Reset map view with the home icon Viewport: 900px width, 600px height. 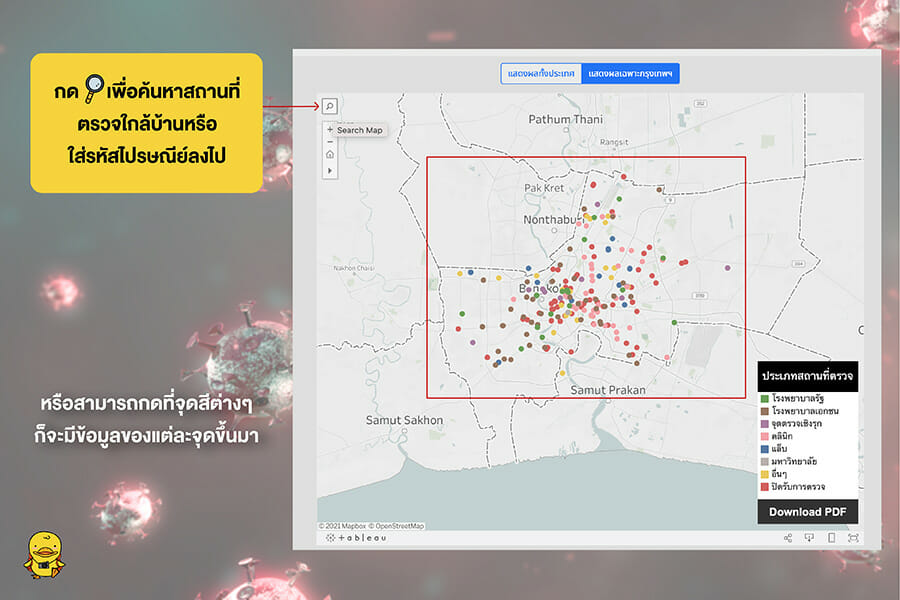(330, 155)
